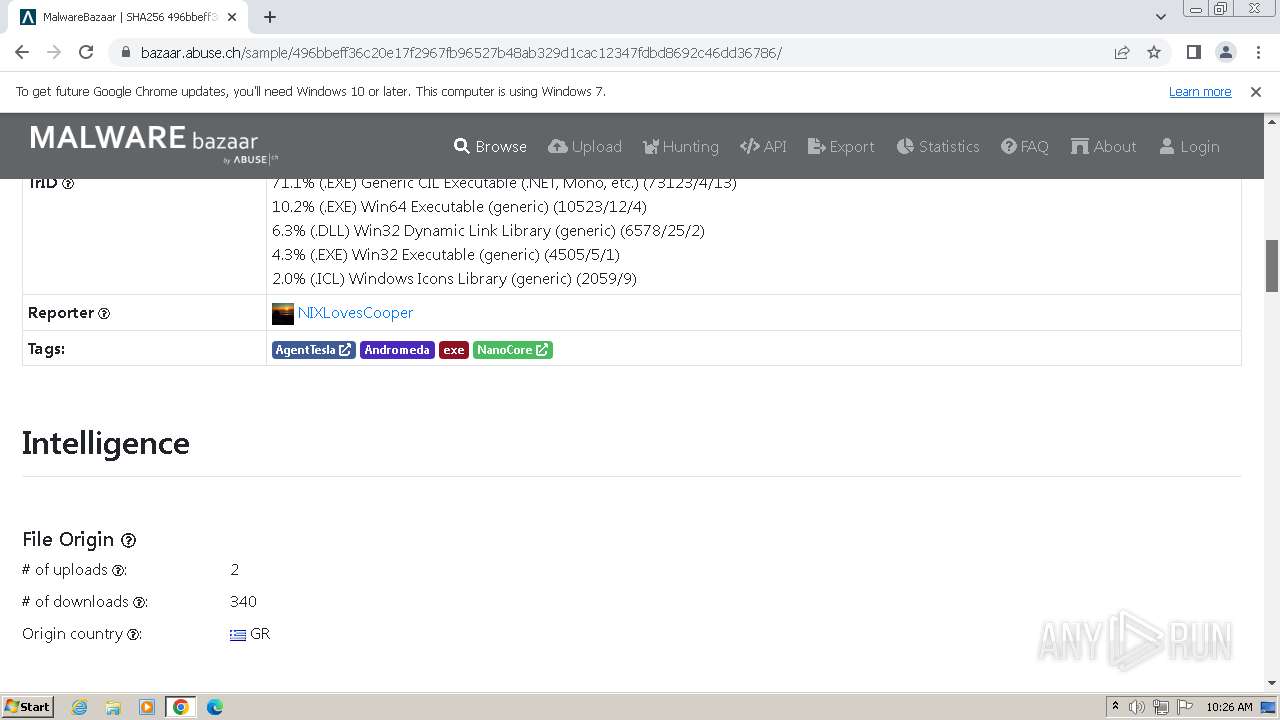This screenshot has width=1280, height=720.
Task: Click the TrID line for Windows Icons Library
Action: (x=454, y=279)
